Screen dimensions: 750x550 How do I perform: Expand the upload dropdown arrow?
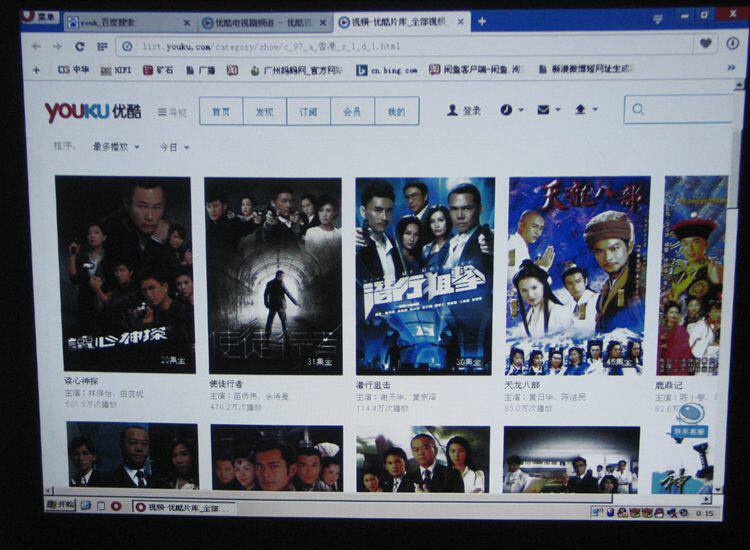tap(595, 109)
